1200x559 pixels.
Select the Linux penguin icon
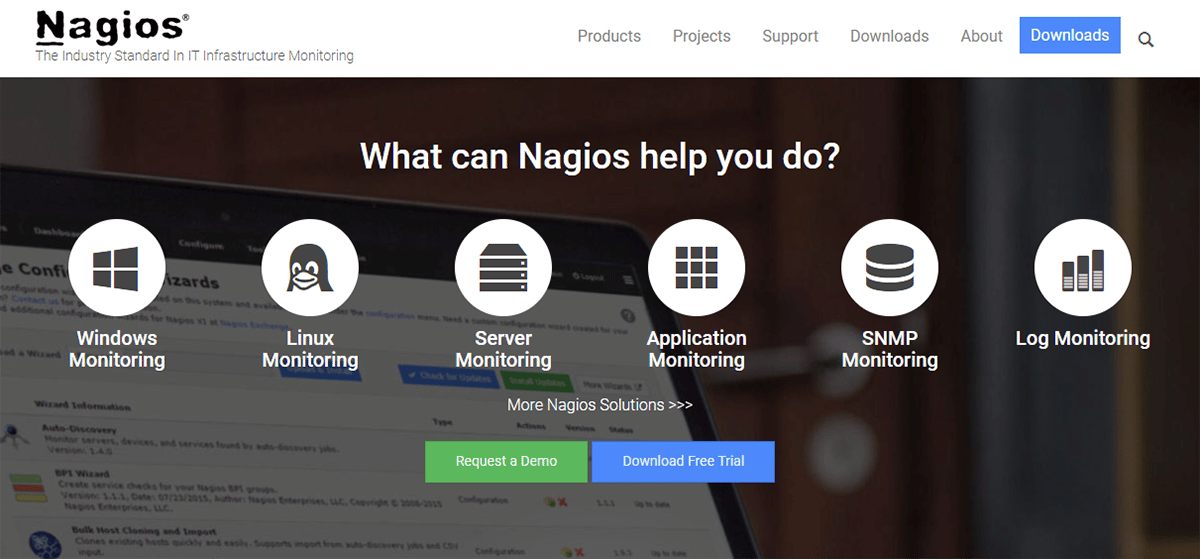(309, 268)
